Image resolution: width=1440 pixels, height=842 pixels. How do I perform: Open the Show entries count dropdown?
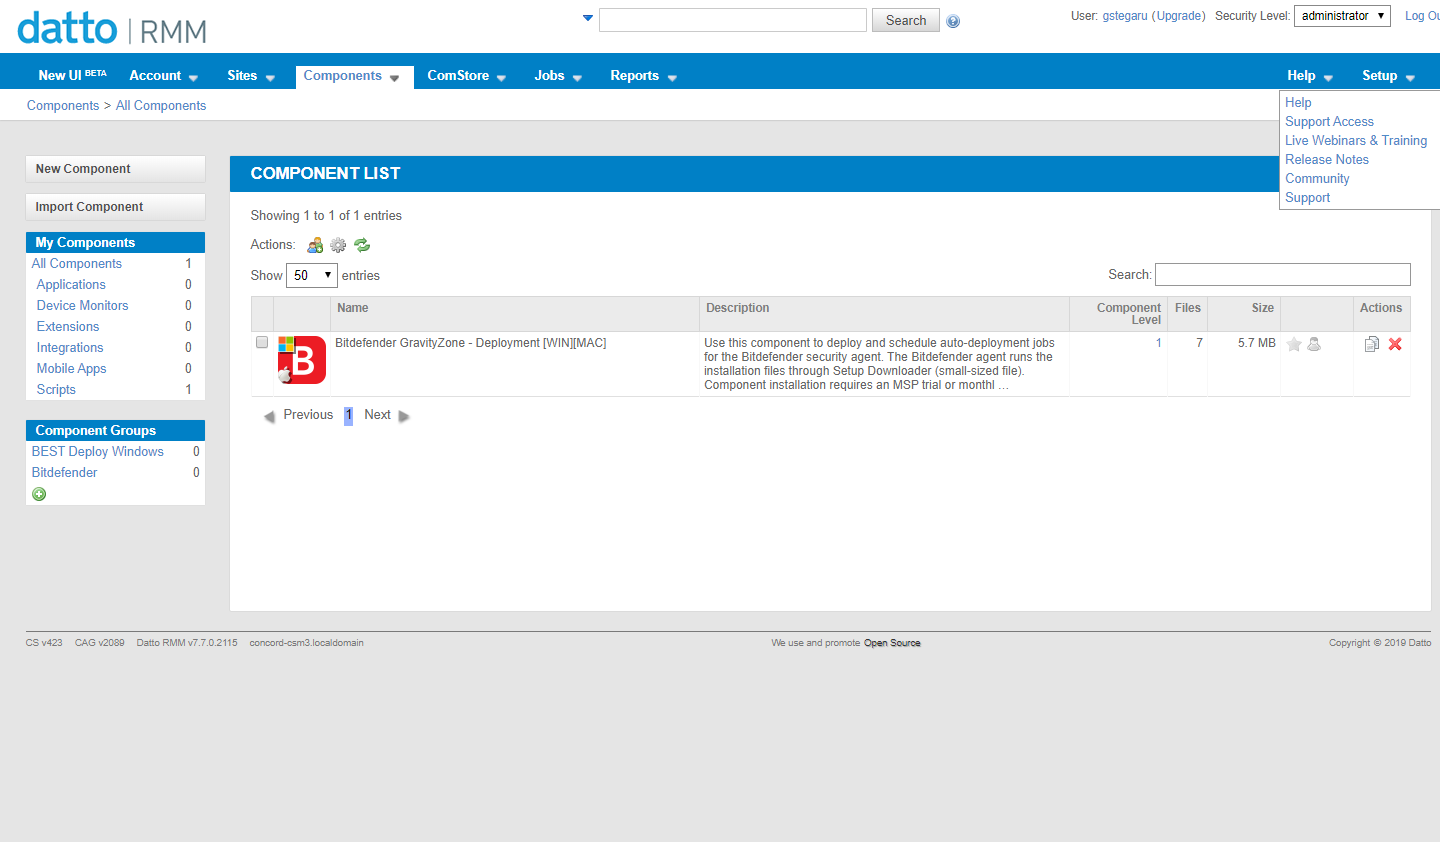(312, 275)
